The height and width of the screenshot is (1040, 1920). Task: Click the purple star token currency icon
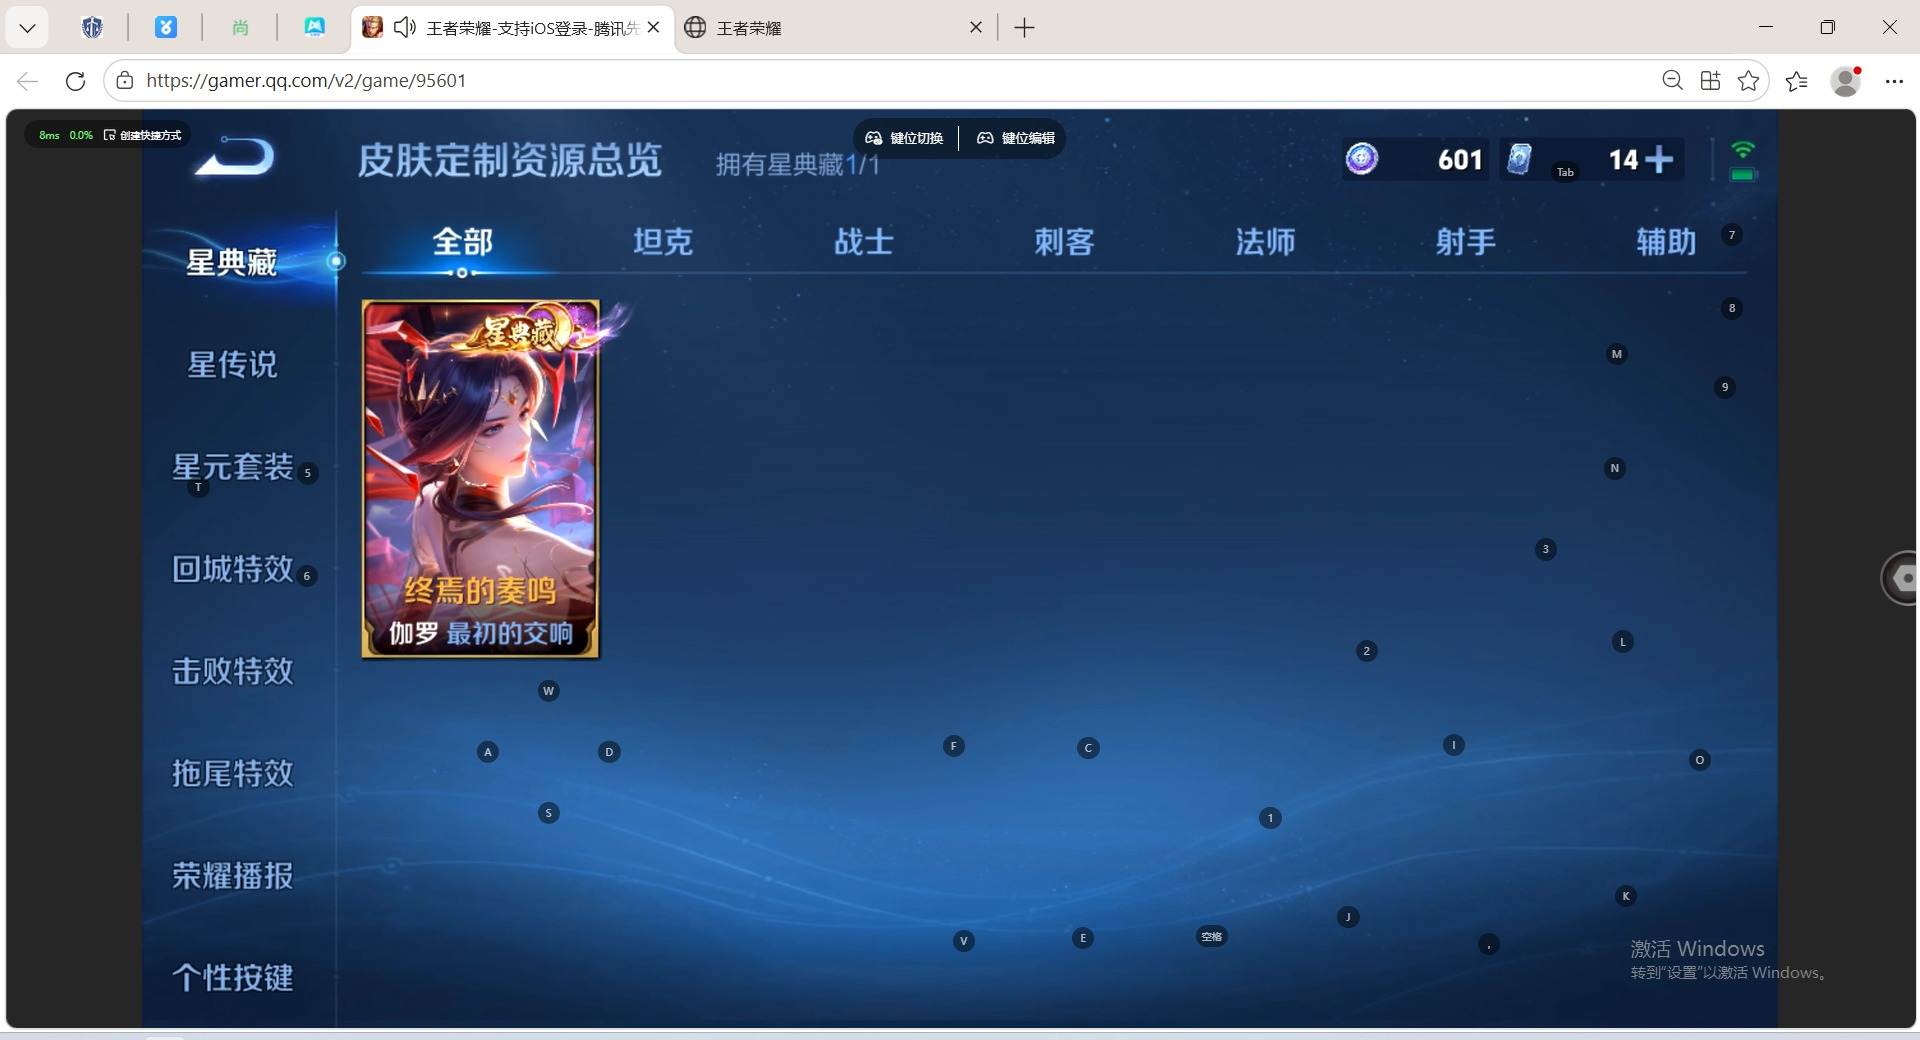coord(1361,158)
